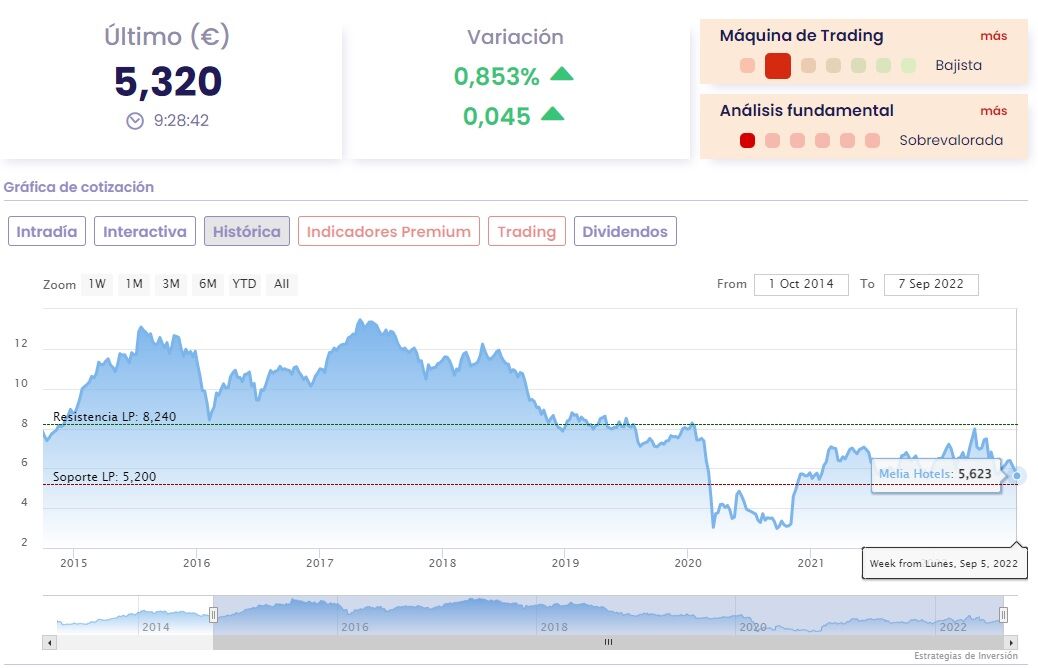Open the Interactiva chart tab
The width and height of the screenshot is (1038, 668).
pyautogui.click(x=145, y=232)
